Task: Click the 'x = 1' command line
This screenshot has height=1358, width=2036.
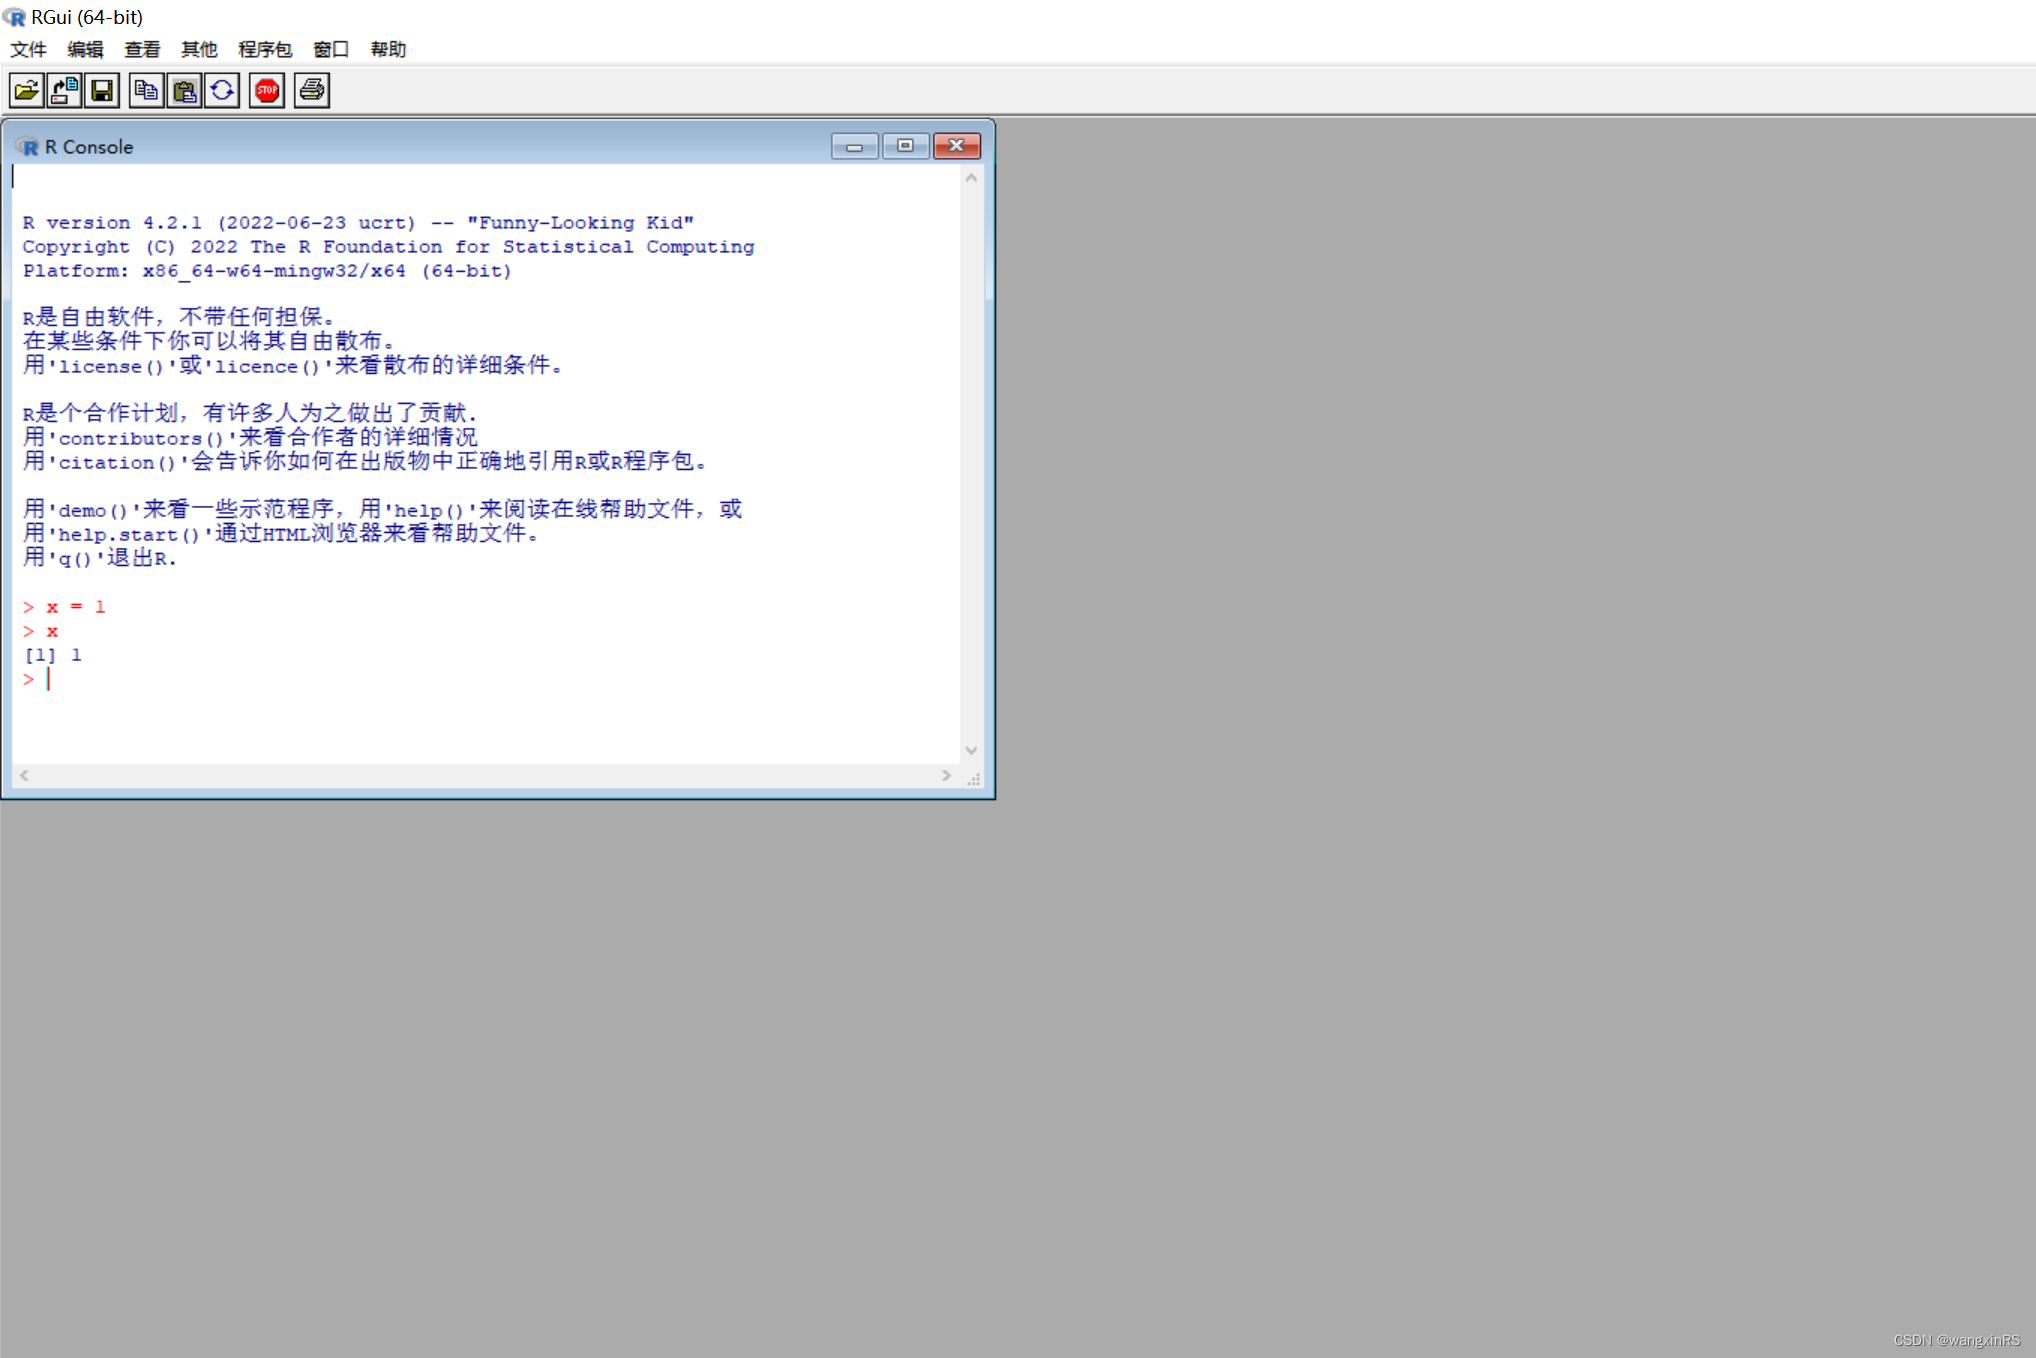Action: point(64,607)
